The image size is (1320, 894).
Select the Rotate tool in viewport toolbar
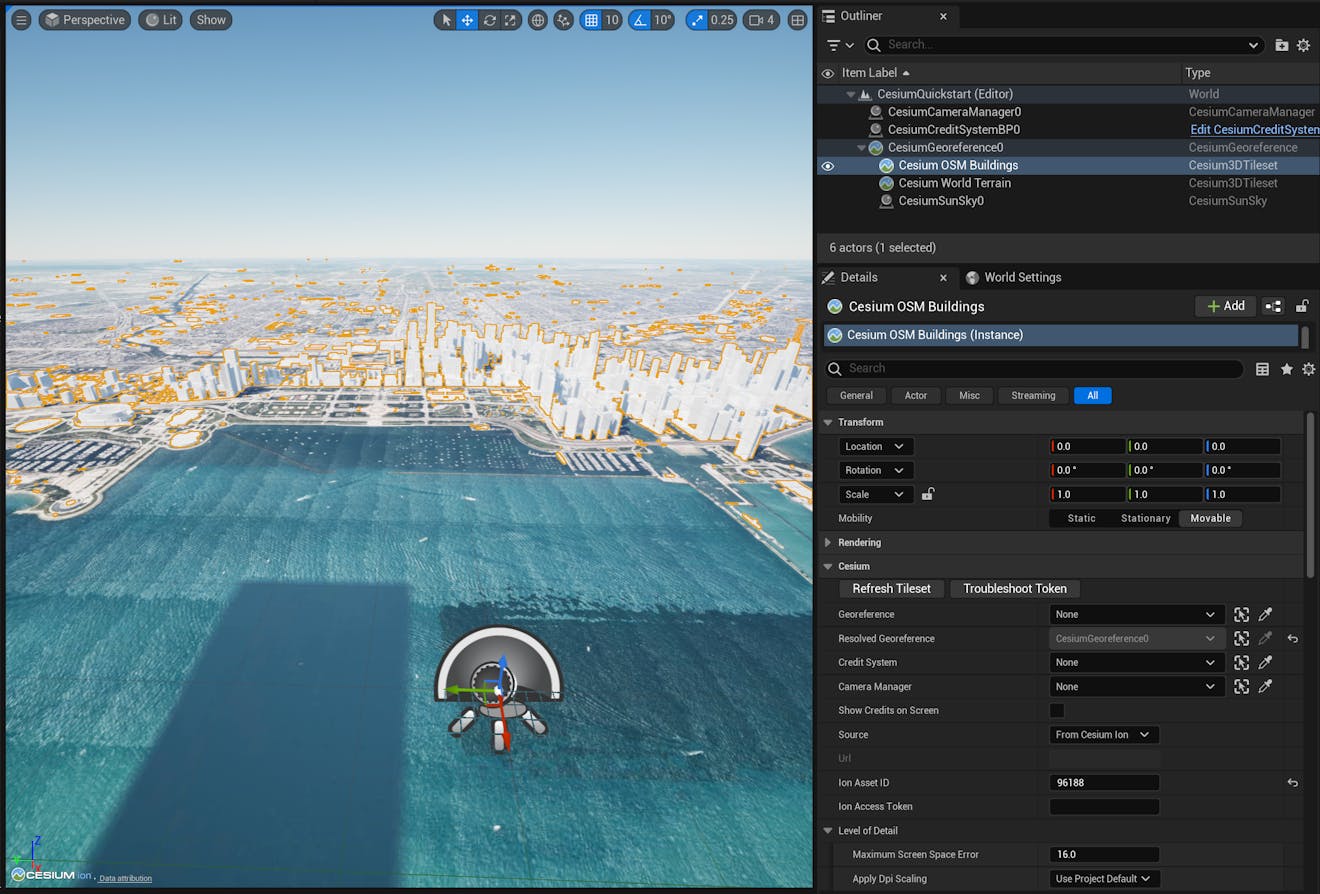[488, 19]
